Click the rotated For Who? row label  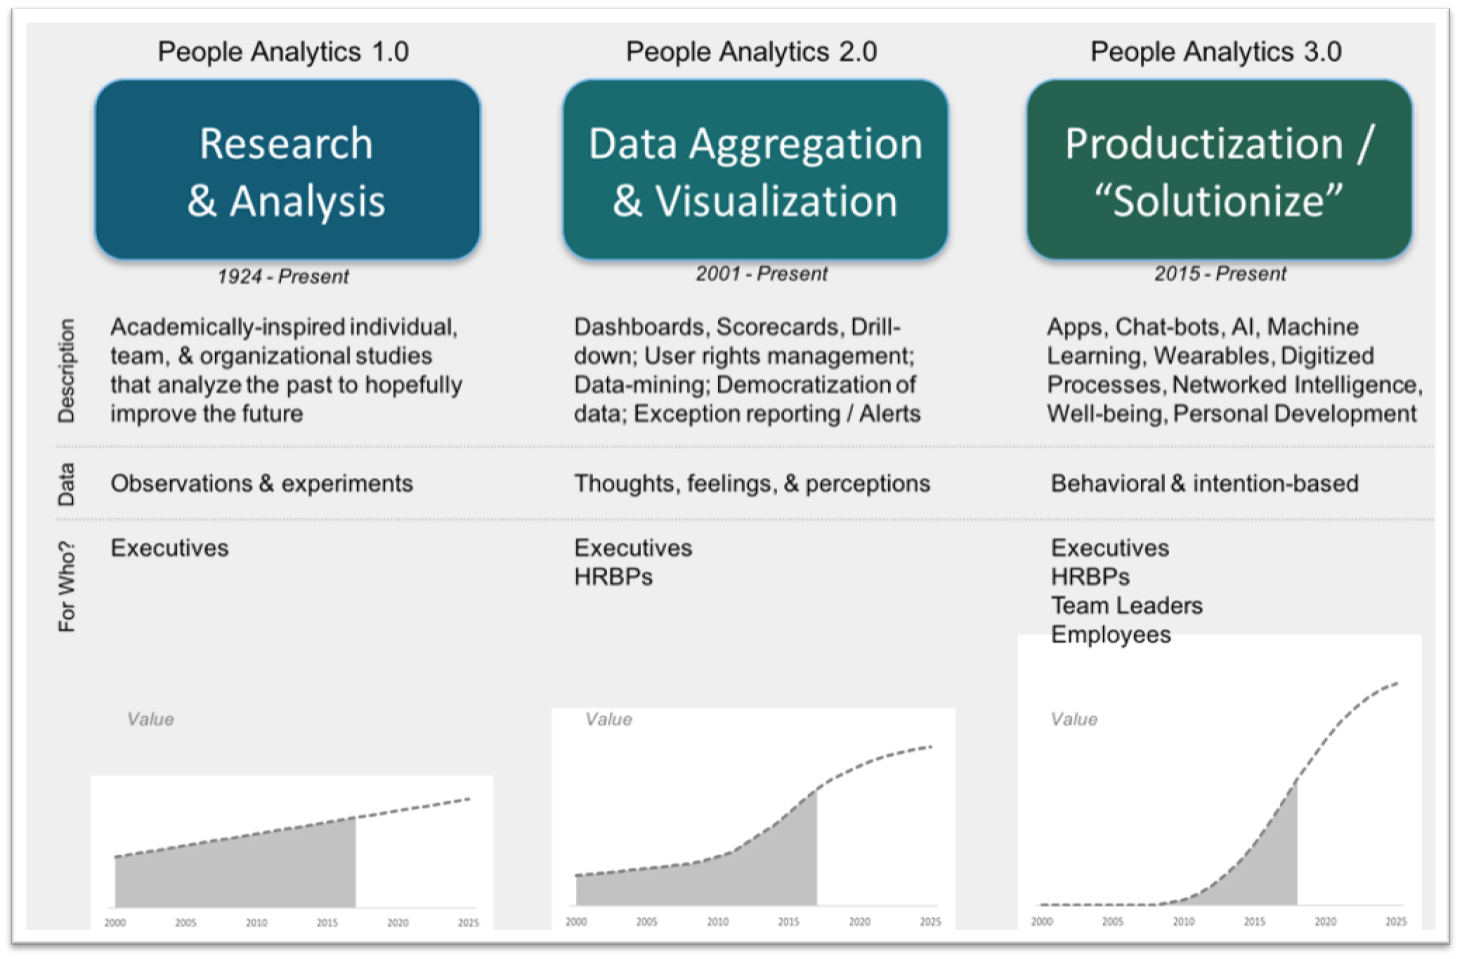[x=66, y=586]
